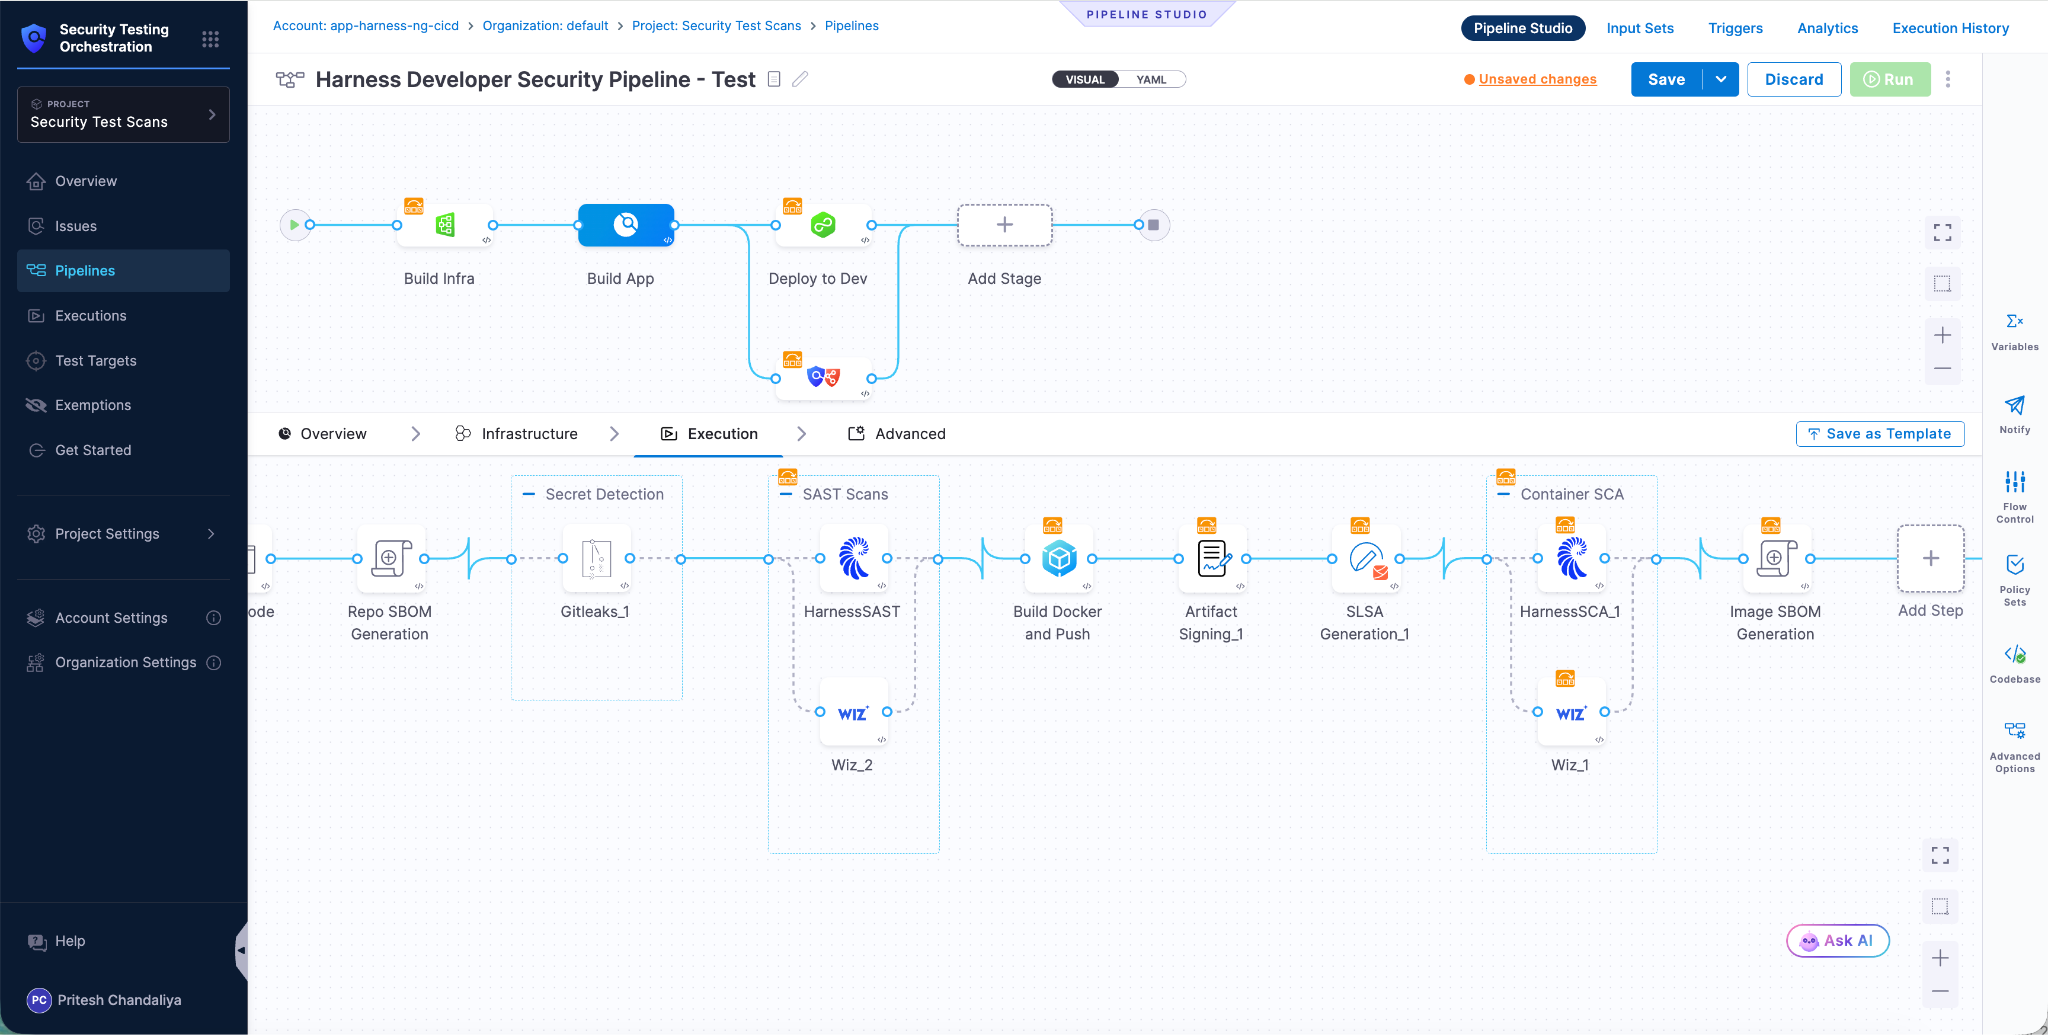Click the pipeline description note icon

coord(774,79)
